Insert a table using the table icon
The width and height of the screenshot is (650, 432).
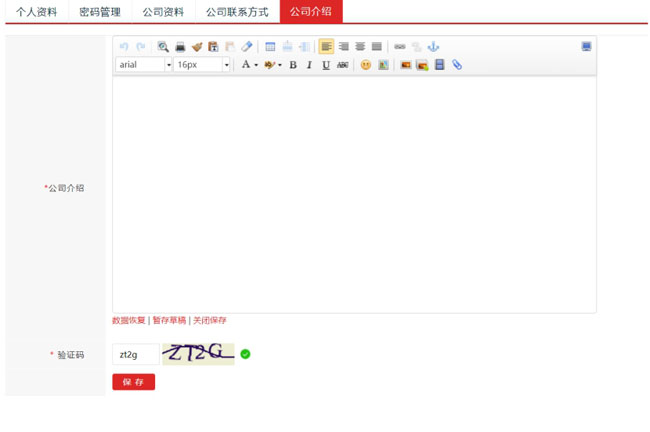point(270,47)
